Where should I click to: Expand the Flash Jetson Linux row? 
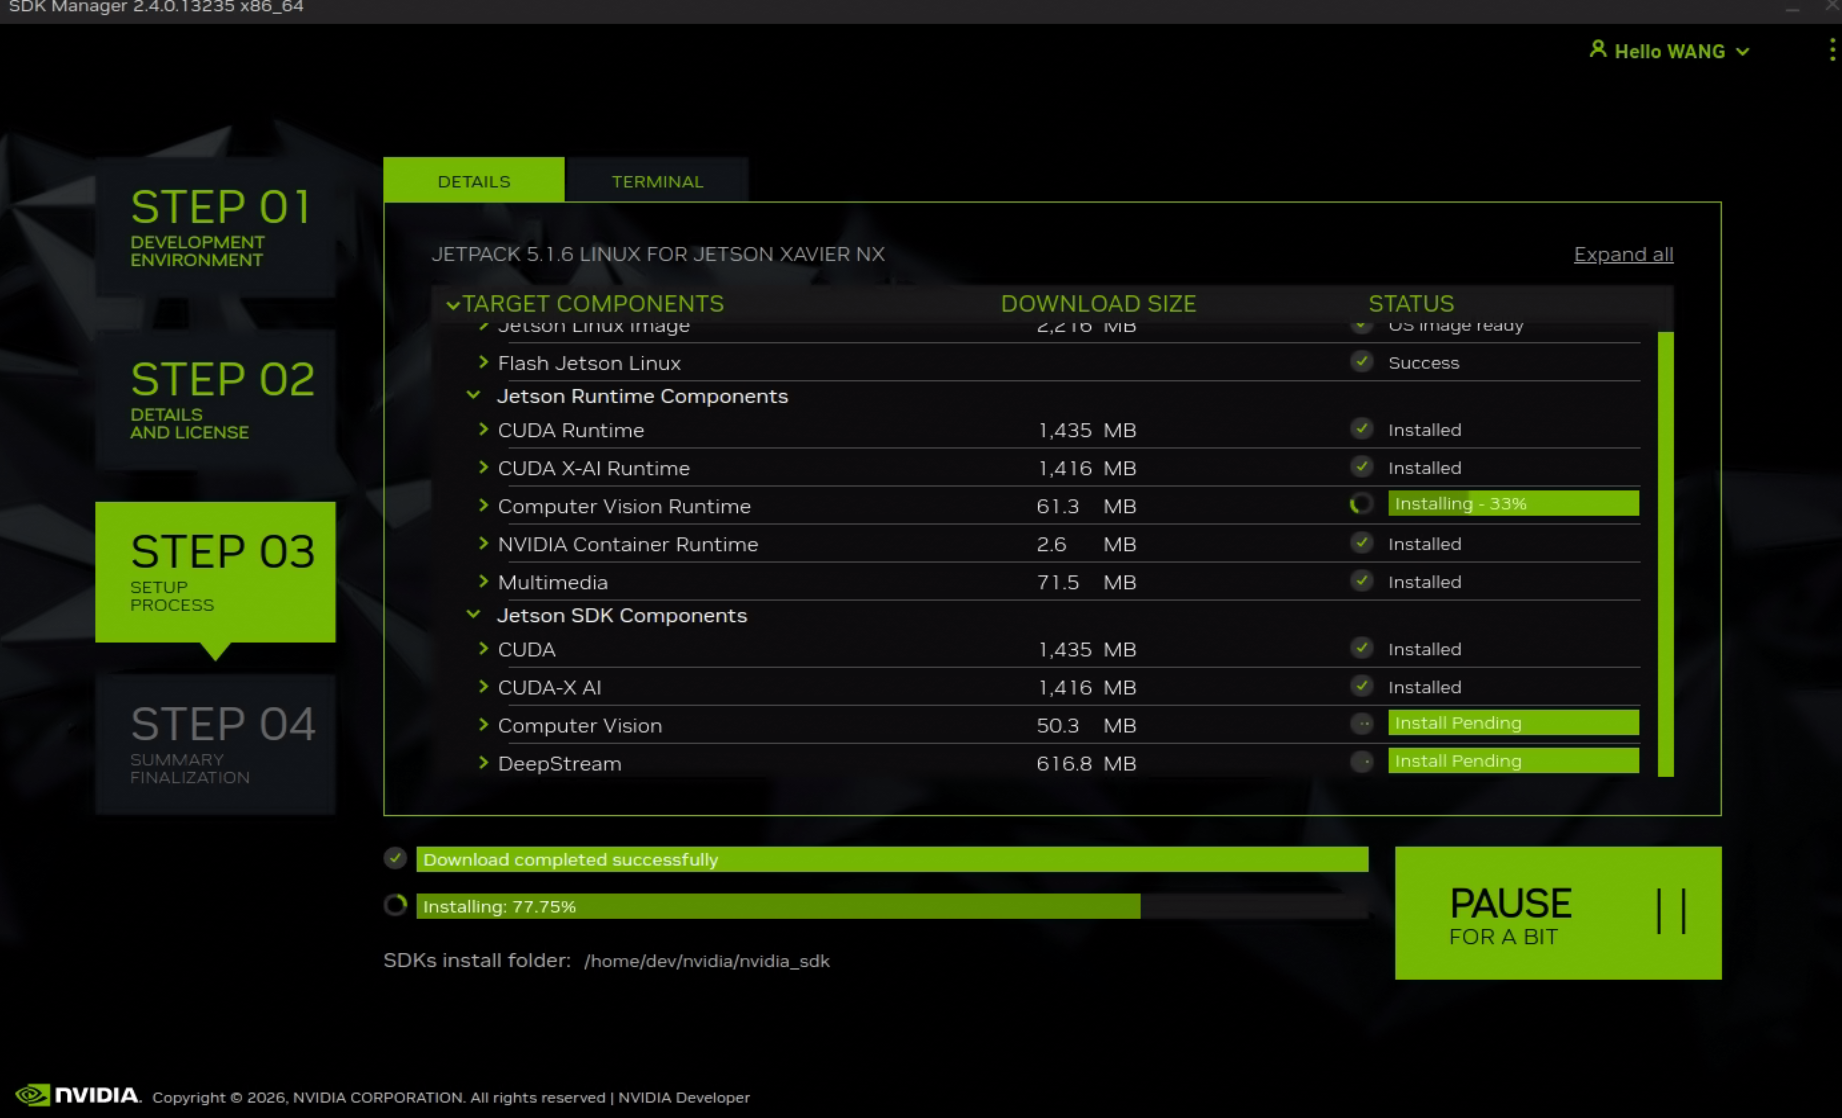pyautogui.click(x=483, y=362)
